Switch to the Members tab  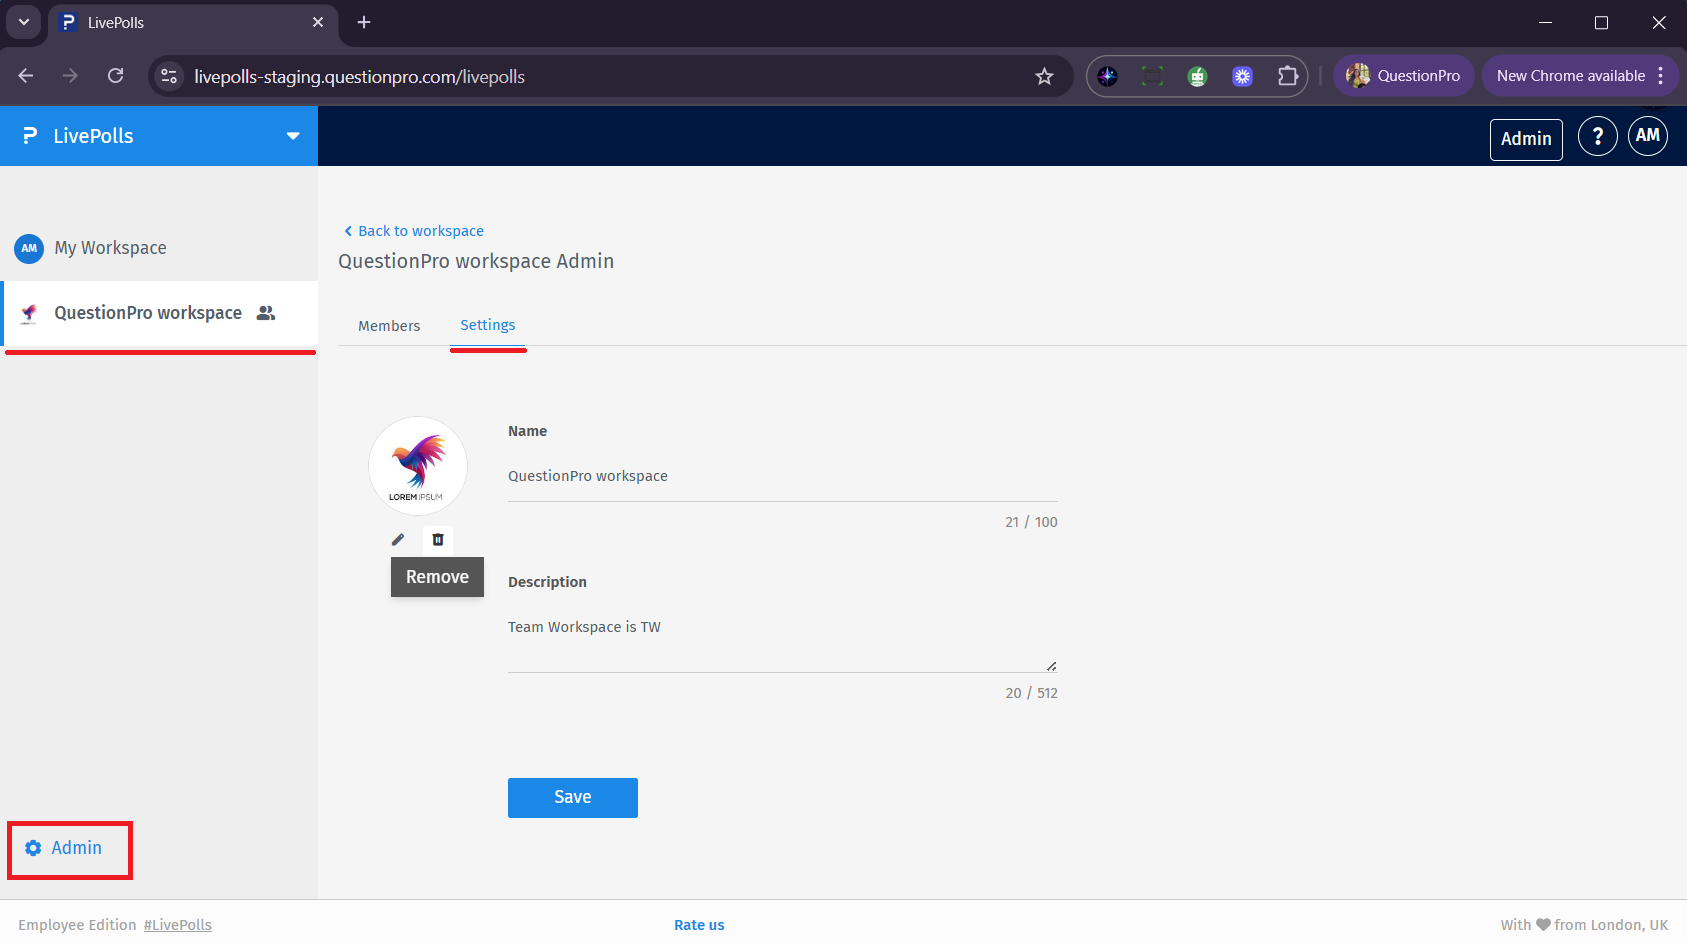click(x=389, y=326)
